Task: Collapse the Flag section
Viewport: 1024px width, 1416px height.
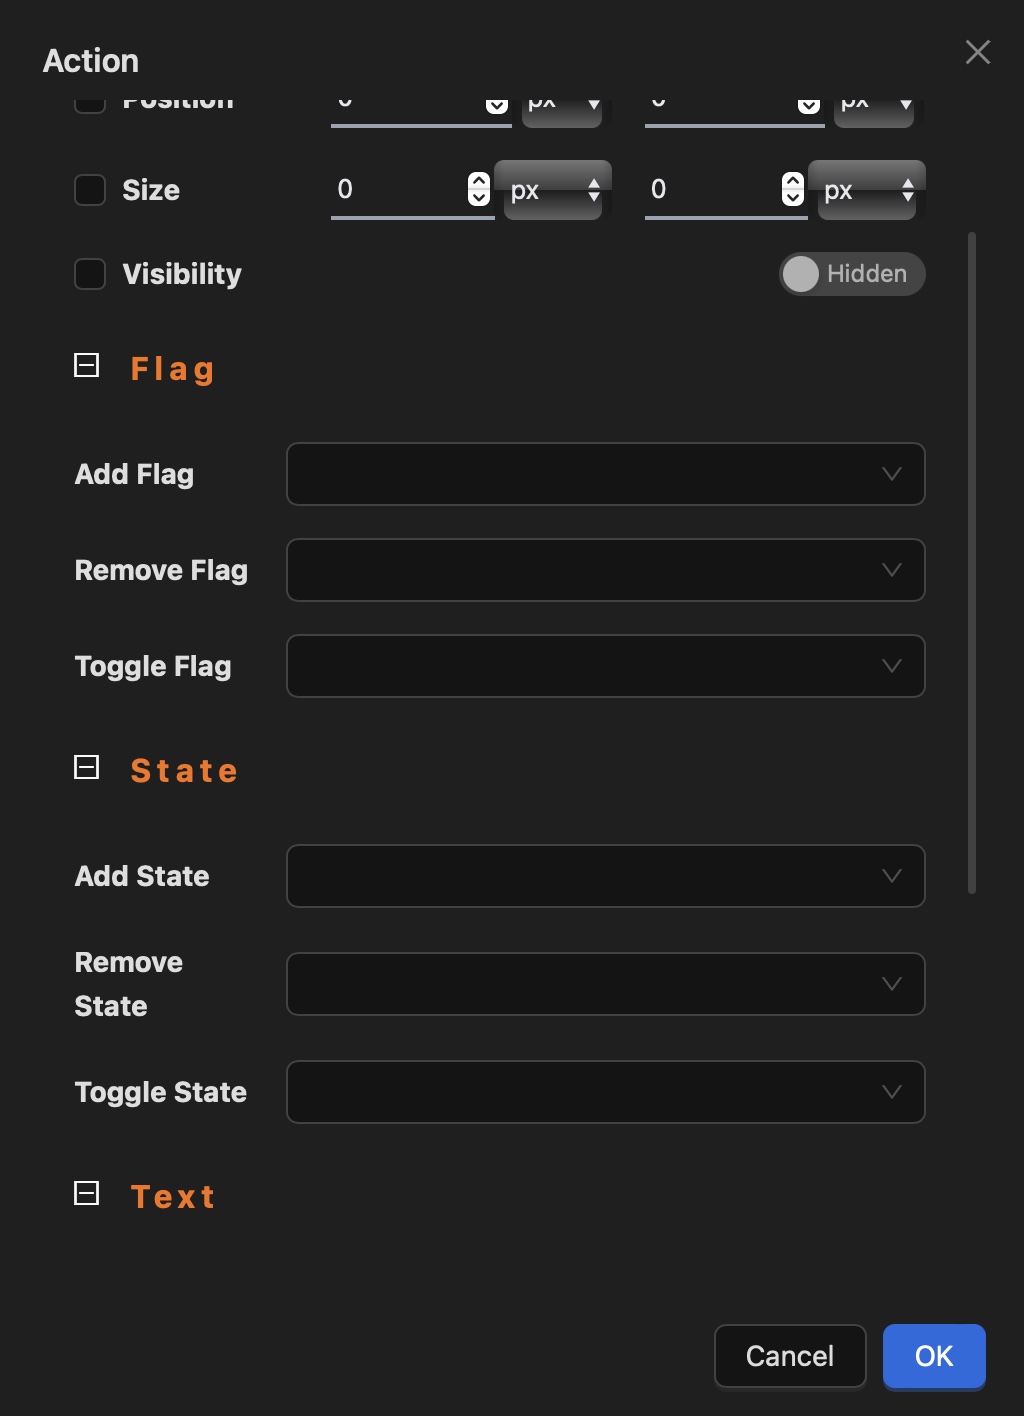Action: pyautogui.click(x=87, y=366)
